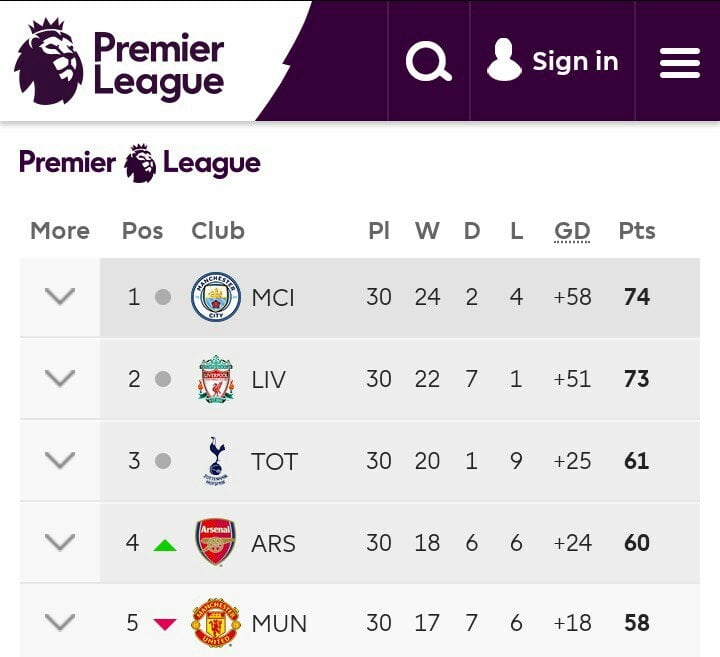Click the Tottenham club crest
This screenshot has width=720, height=657.
pos(216,461)
